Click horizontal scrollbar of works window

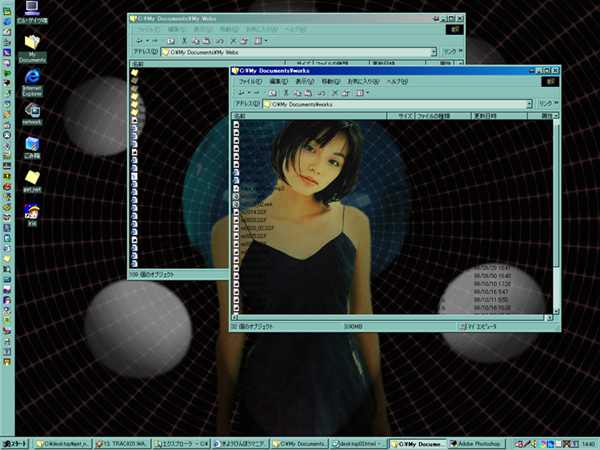(391, 318)
